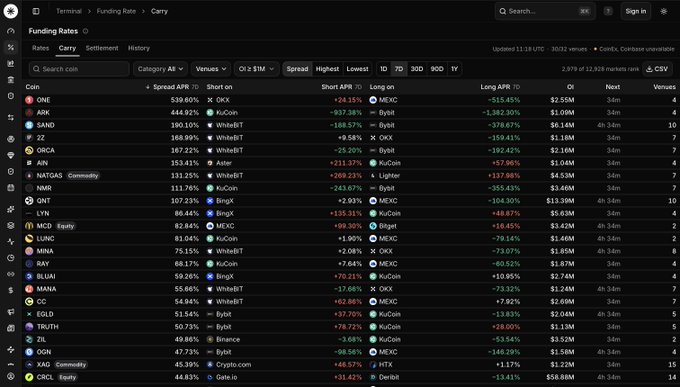
Task: Click the Equity tag on MCD
Action: (x=65, y=226)
